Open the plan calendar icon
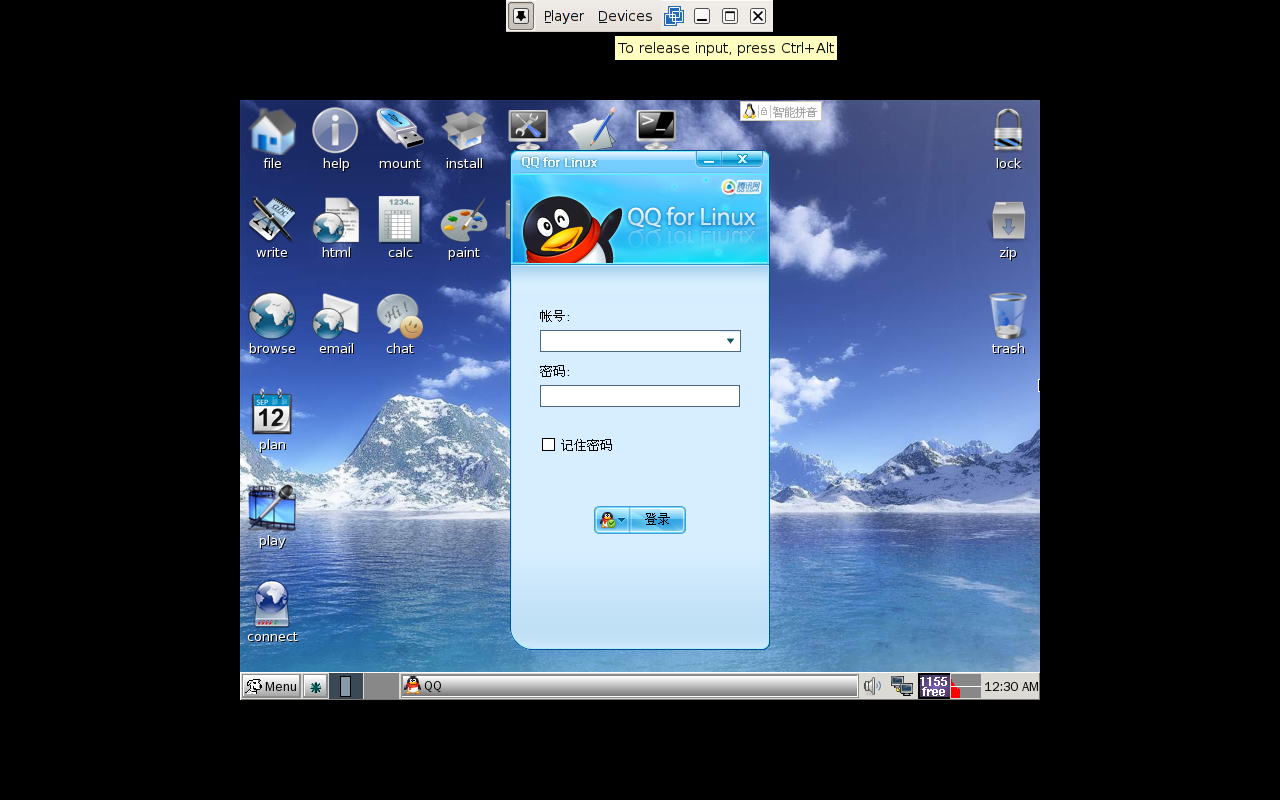 tap(272, 413)
